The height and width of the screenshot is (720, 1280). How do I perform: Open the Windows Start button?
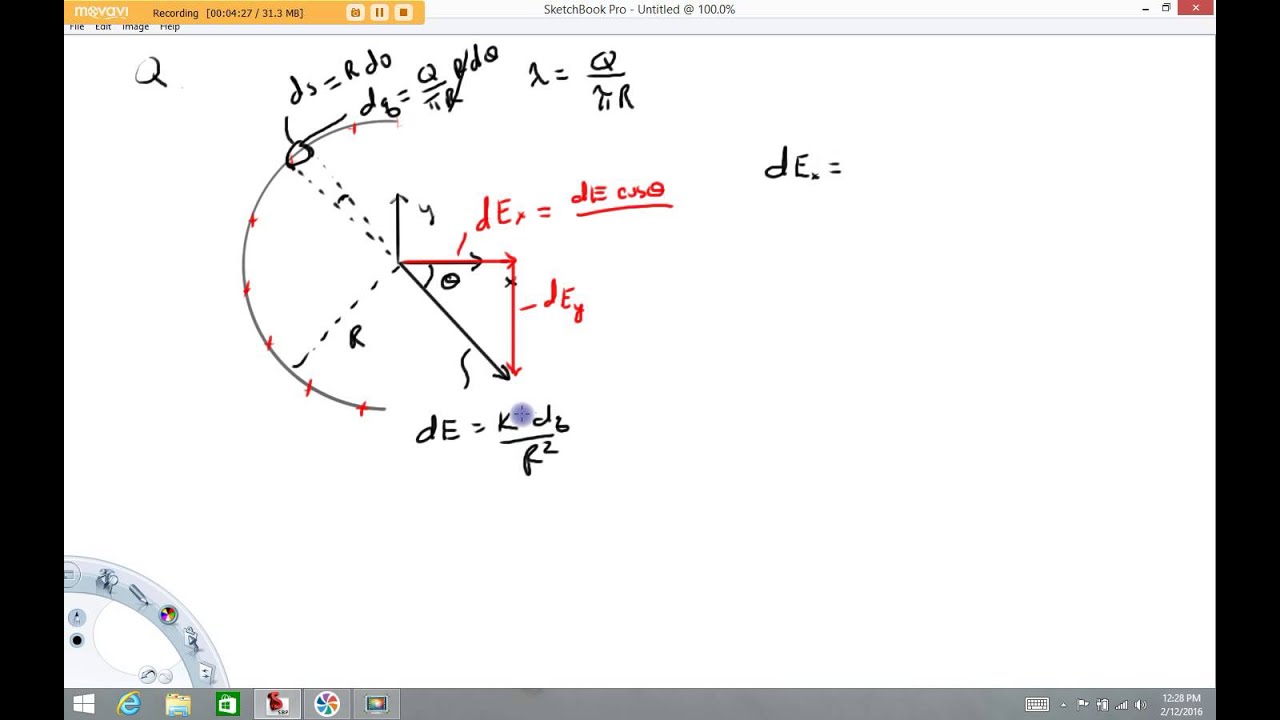click(x=84, y=705)
